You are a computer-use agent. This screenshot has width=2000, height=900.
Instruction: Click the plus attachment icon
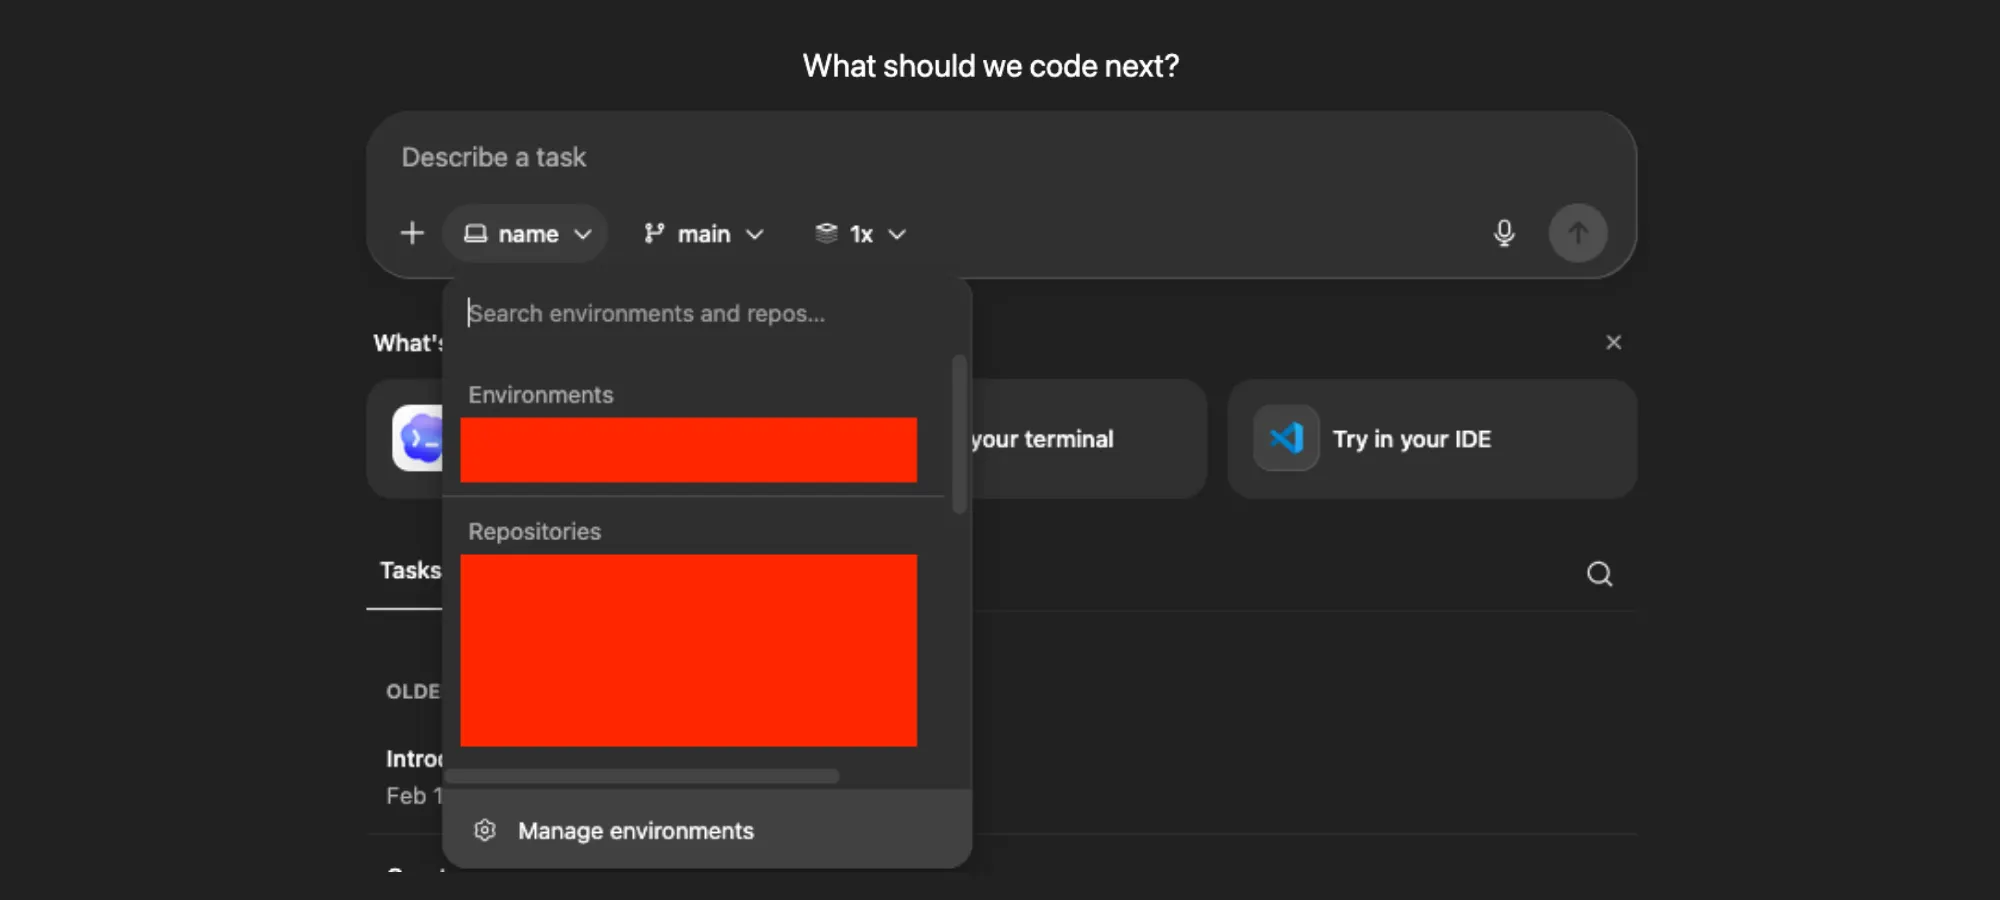click(x=412, y=233)
